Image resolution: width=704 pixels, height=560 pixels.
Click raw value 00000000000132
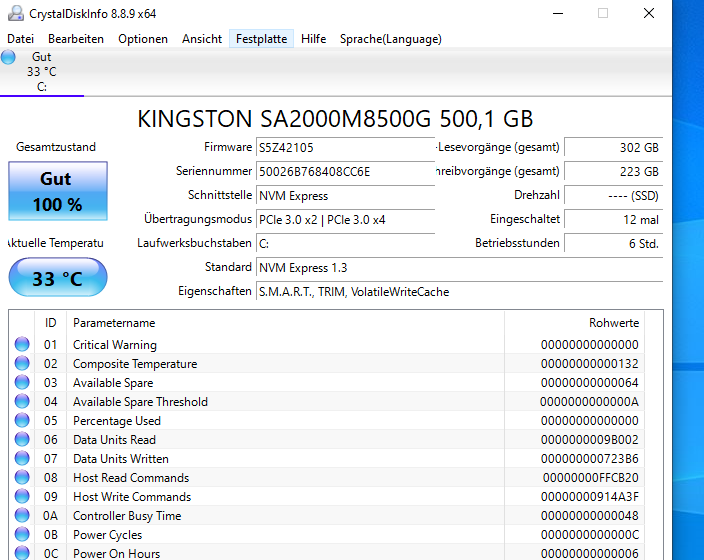[x=590, y=364]
